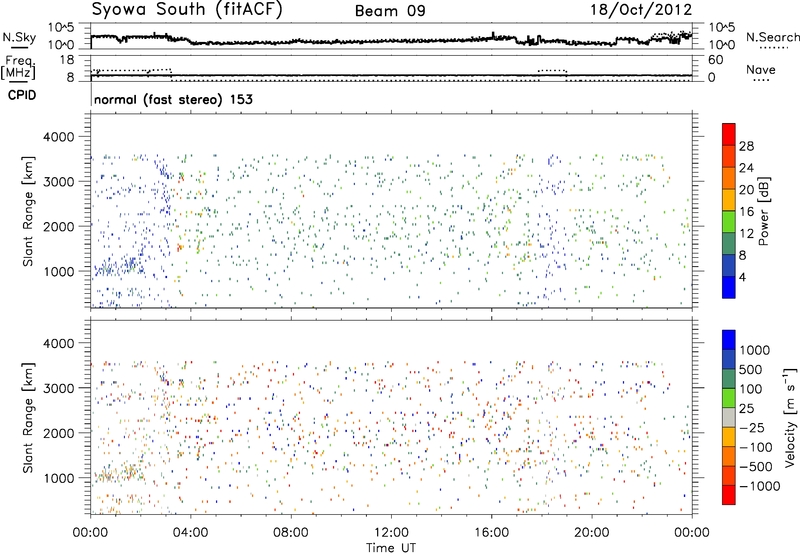Click the 'N.Search' legend label
Screen dimensions: 800x554
(x=772, y=37)
